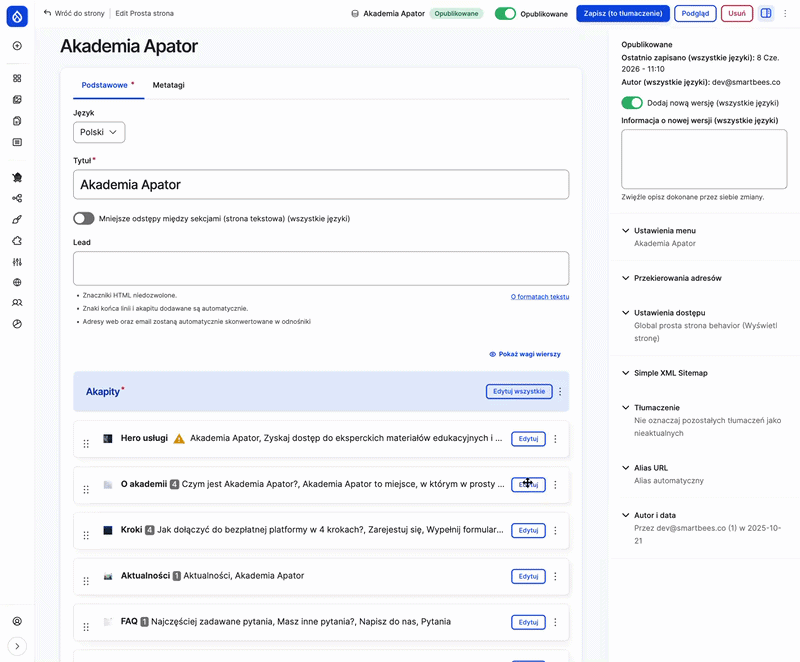The image size is (800, 662).
Task: Click Zapisz (to tłumaczenie) button
Action: 623,13
